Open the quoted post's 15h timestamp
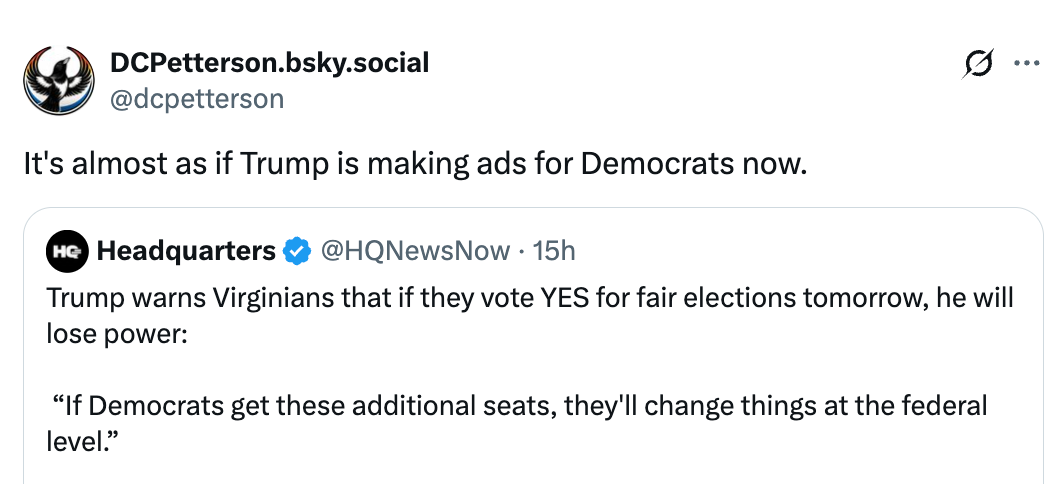 [x=555, y=250]
